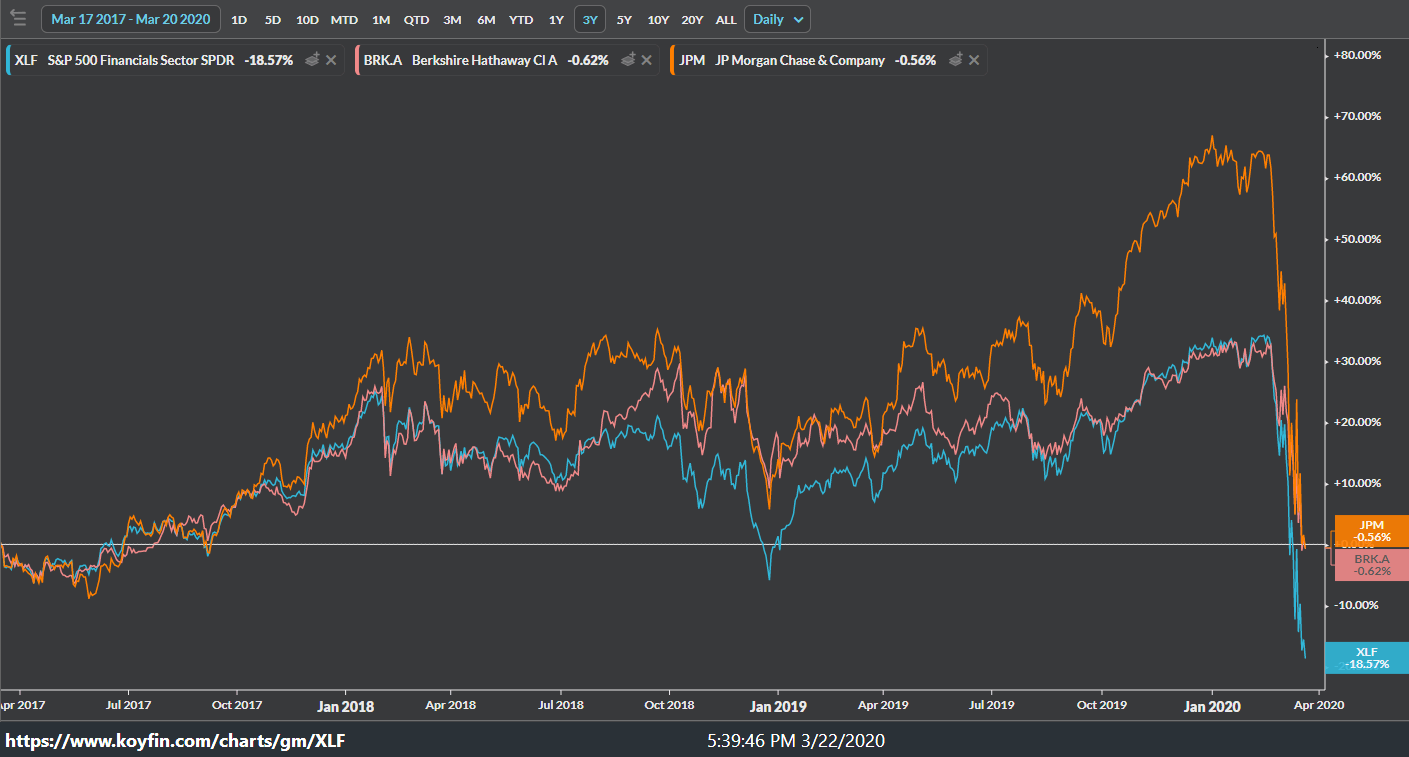The width and height of the screenshot is (1409, 757).
Task: Click the Jan 2018 time axis label
Action: (x=345, y=706)
